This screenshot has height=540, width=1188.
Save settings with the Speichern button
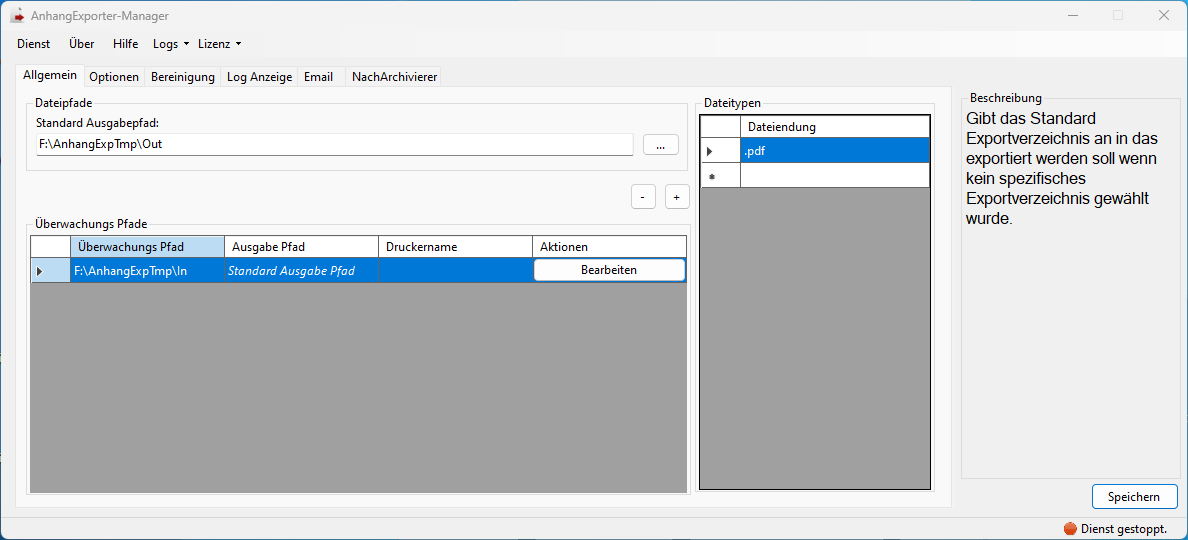point(1134,497)
